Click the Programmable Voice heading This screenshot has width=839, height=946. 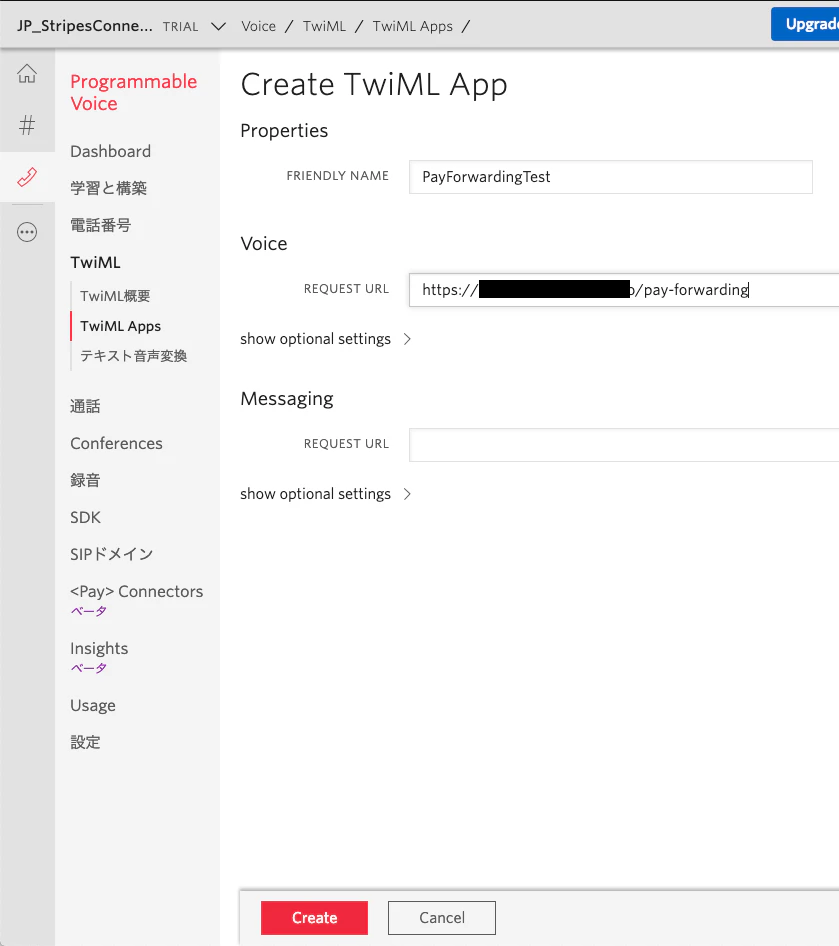click(x=133, y=92)
